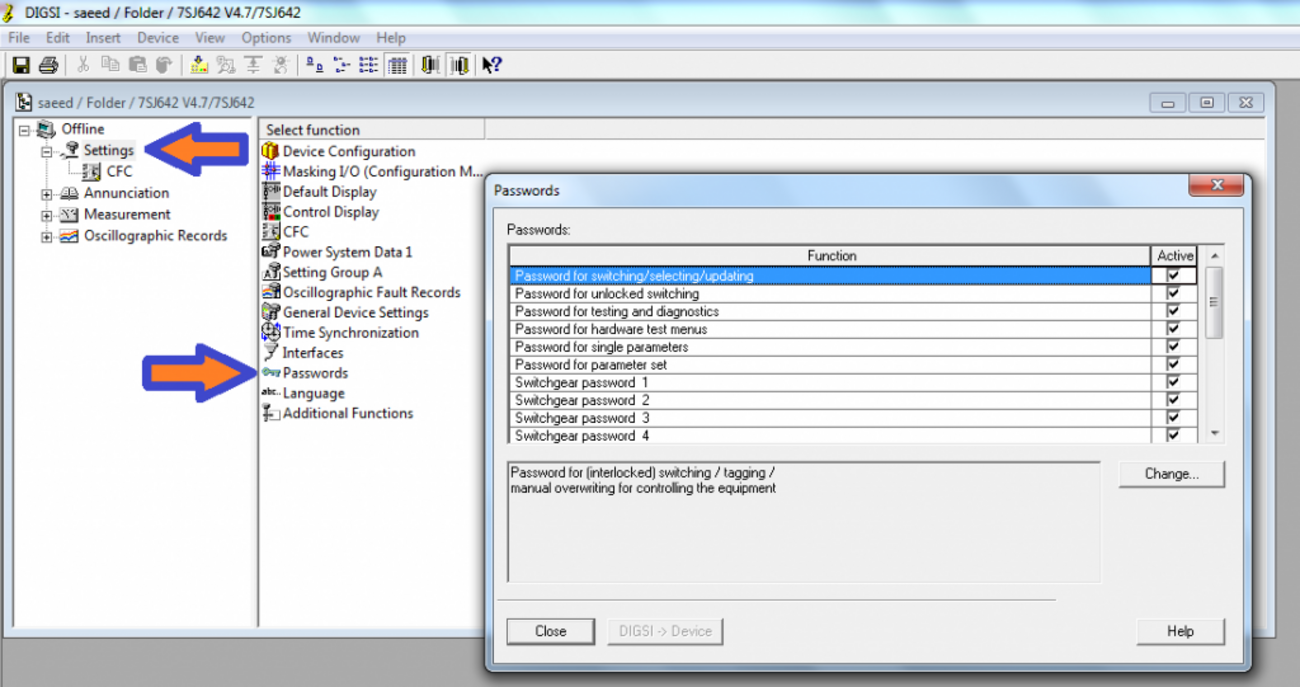This screenshot has height=687, width=1300.
Task: Uncheck Active for unlocked switching password
Action: tap(1173, 293)
